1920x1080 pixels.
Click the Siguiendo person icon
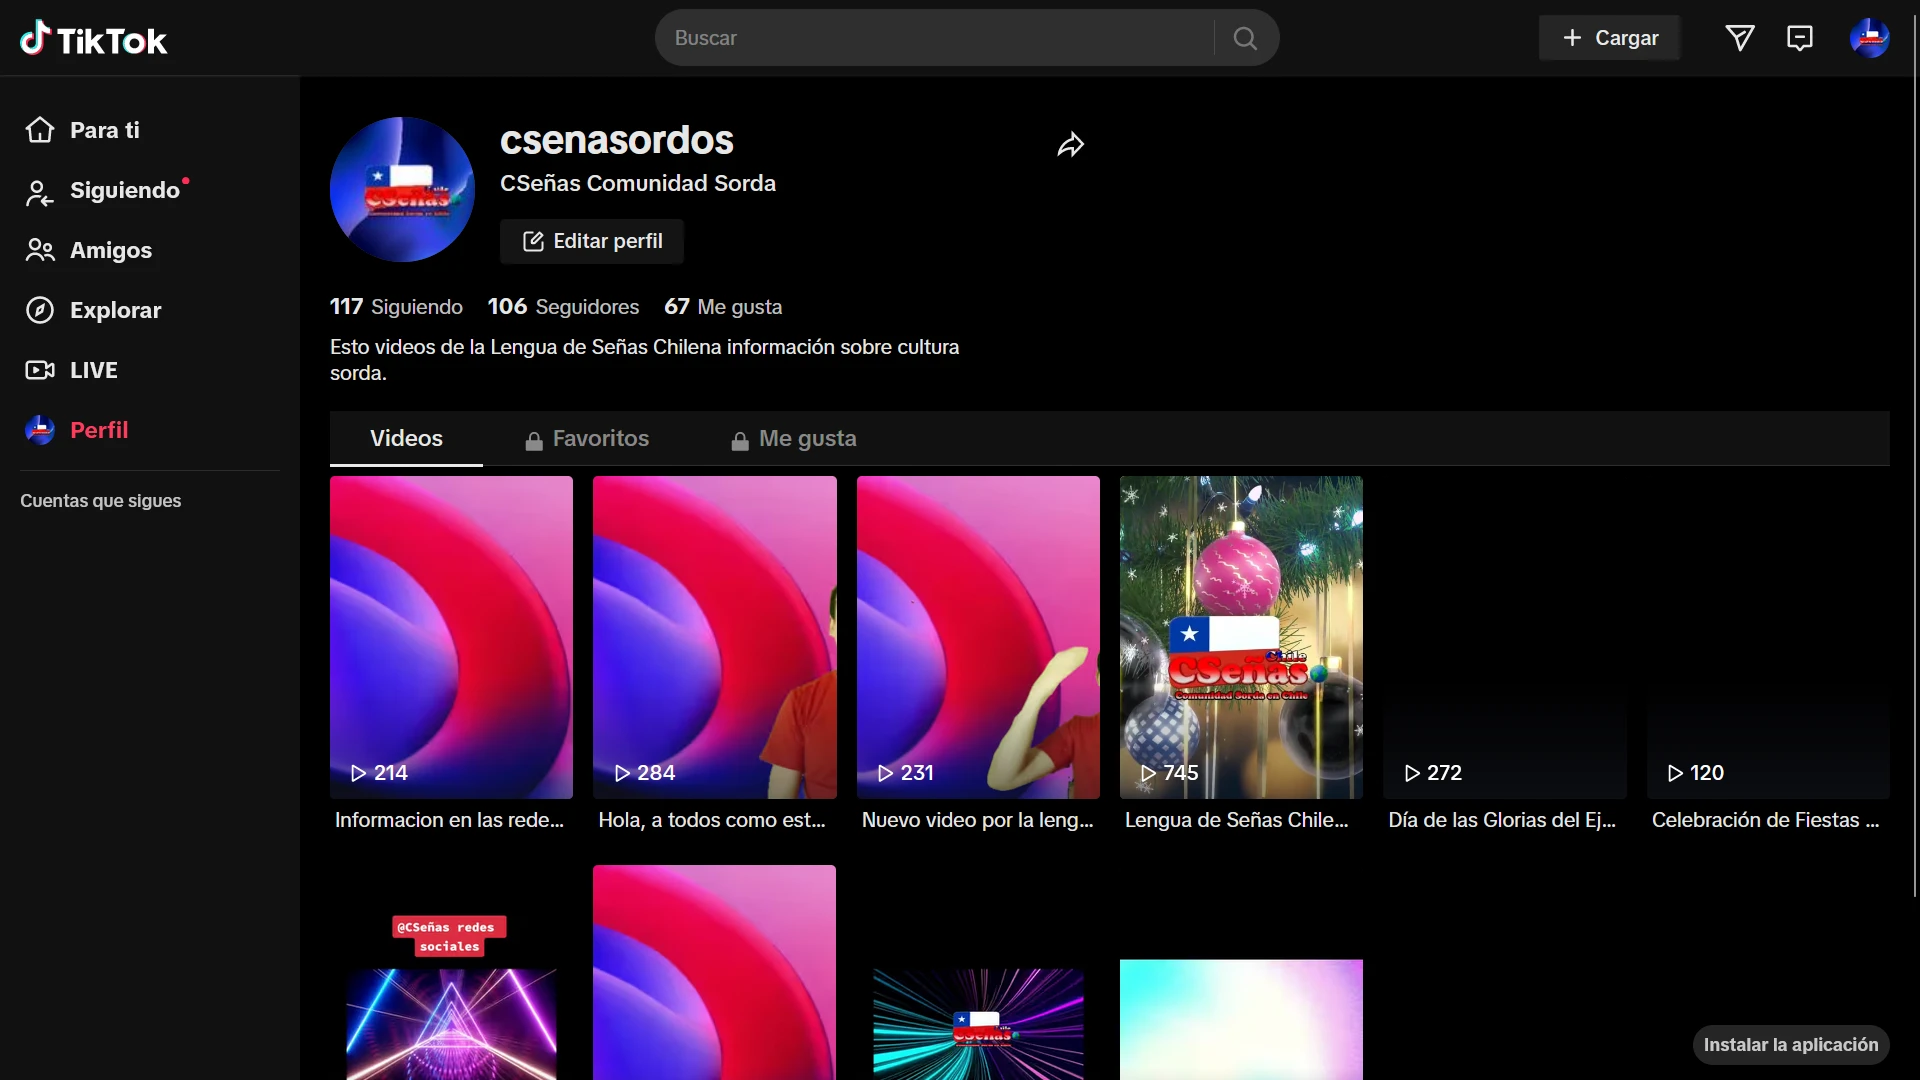pos(40,192)
